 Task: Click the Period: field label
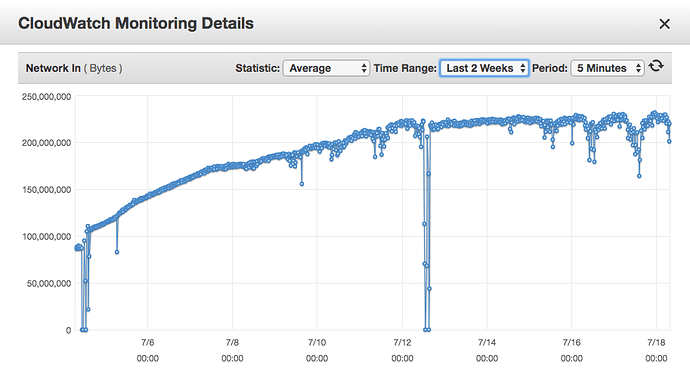coord(550,68)
